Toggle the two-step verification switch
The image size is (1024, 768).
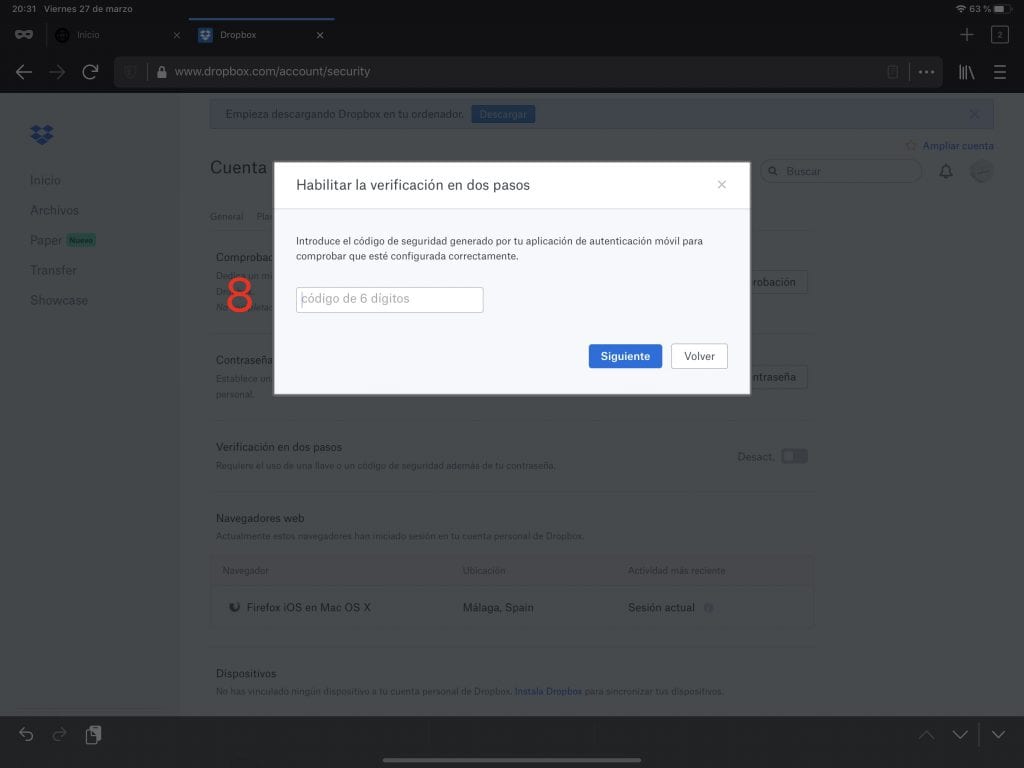(794, 456)
